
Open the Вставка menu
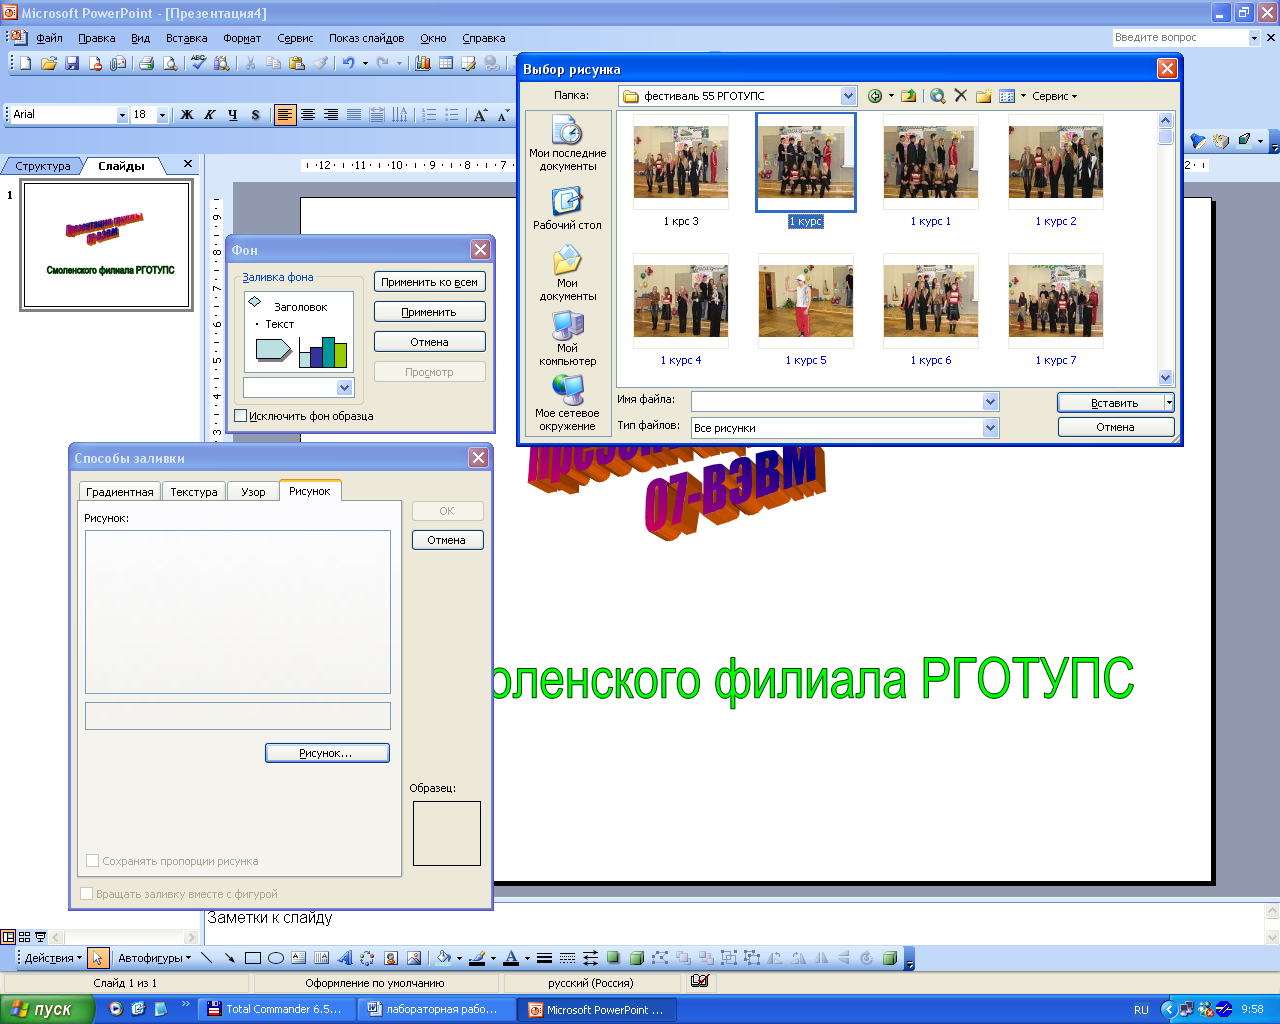[x=187, y=38]
